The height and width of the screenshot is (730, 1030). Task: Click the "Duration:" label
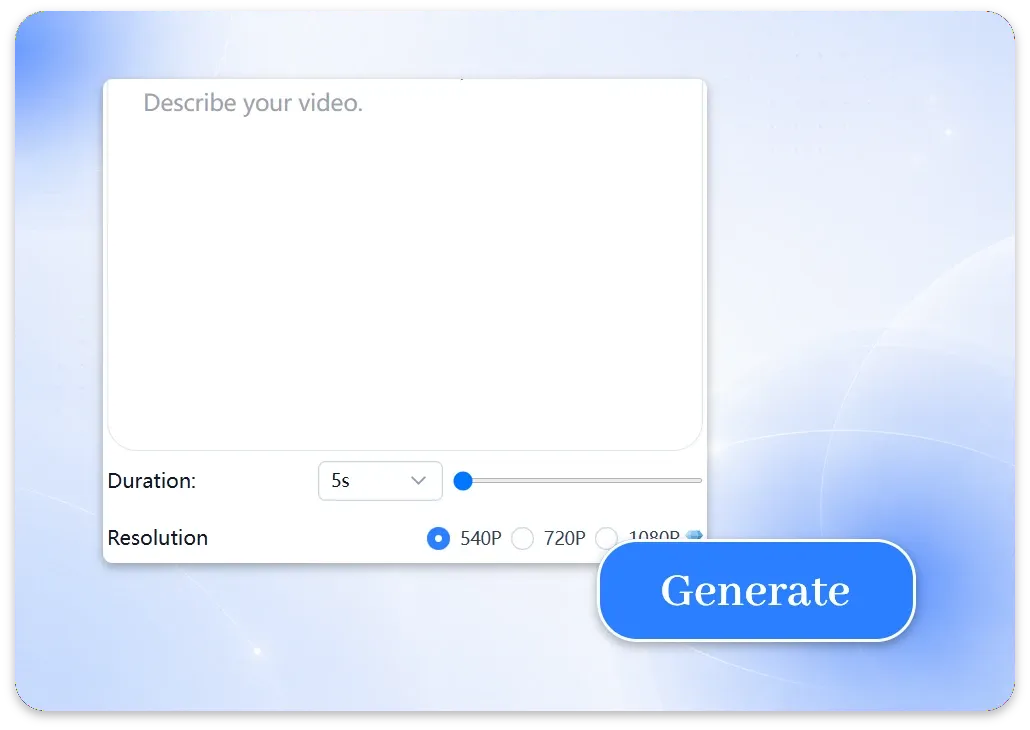[x=152, y=481]
